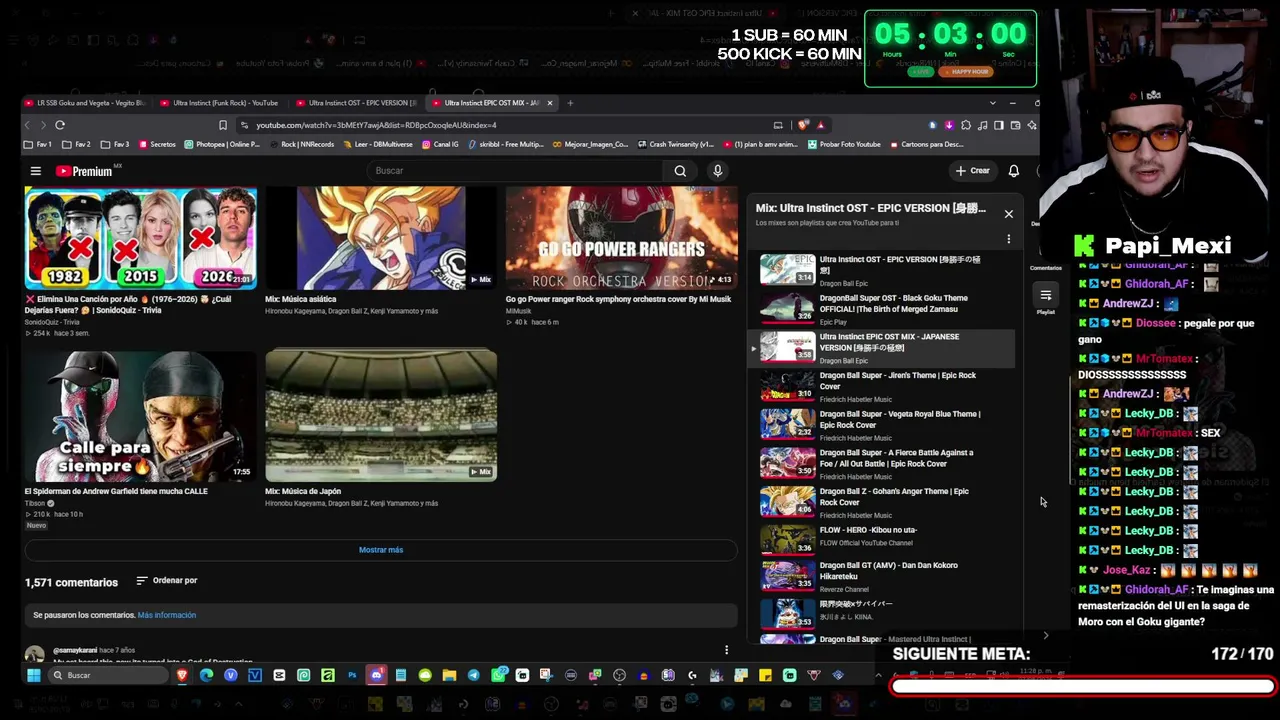The image size is (1280, 720).
Task: Open the Secretos bookmark
Action: pyautogui.click(x=157, y=145)
